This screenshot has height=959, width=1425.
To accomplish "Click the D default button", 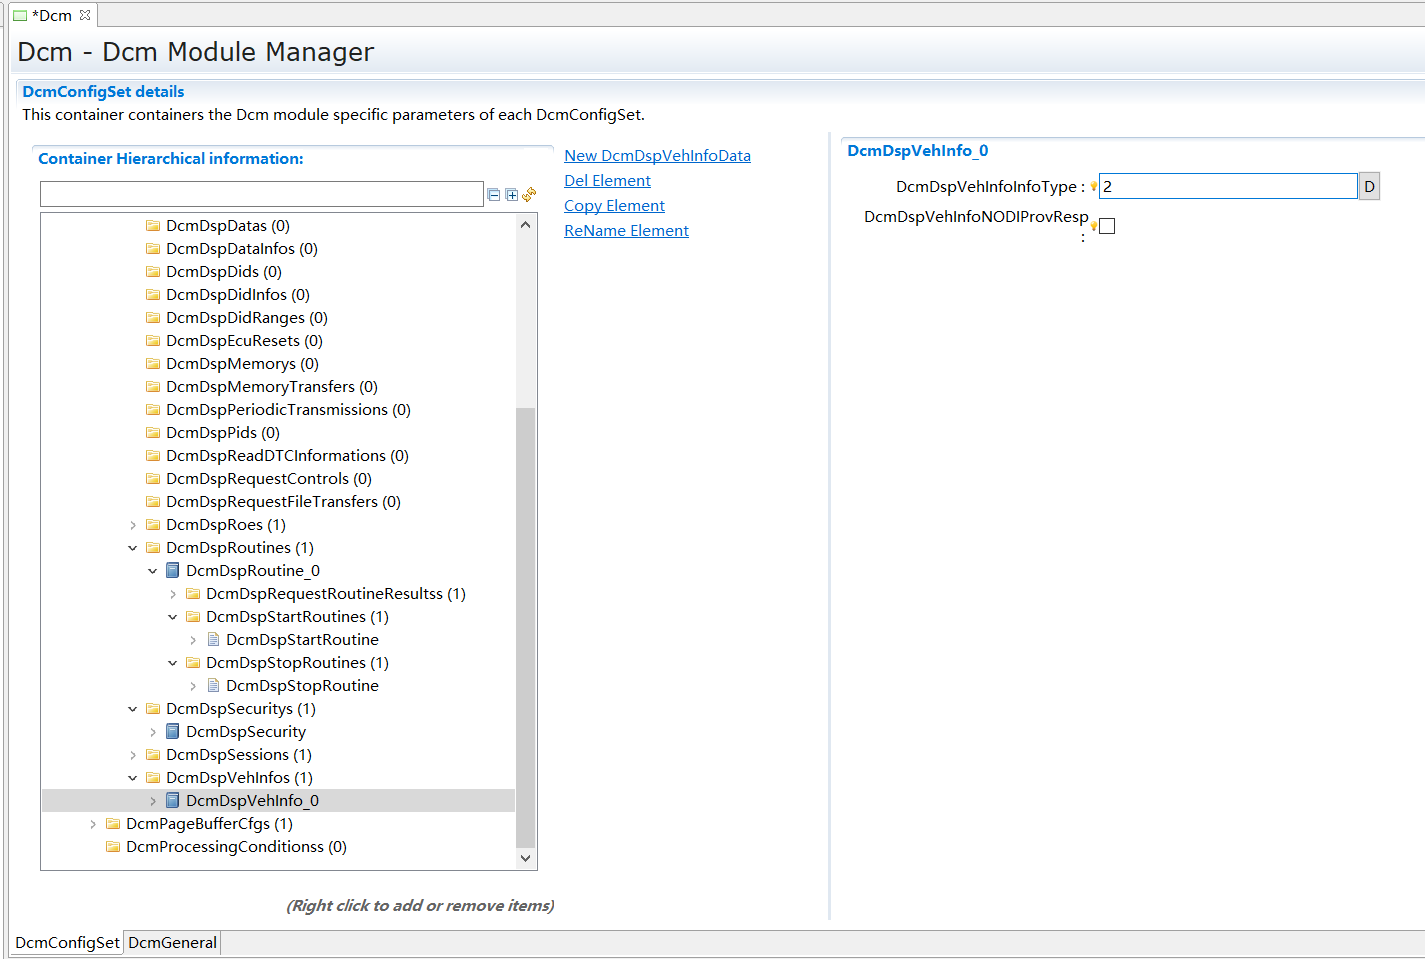I will [x=1369, y=187].
